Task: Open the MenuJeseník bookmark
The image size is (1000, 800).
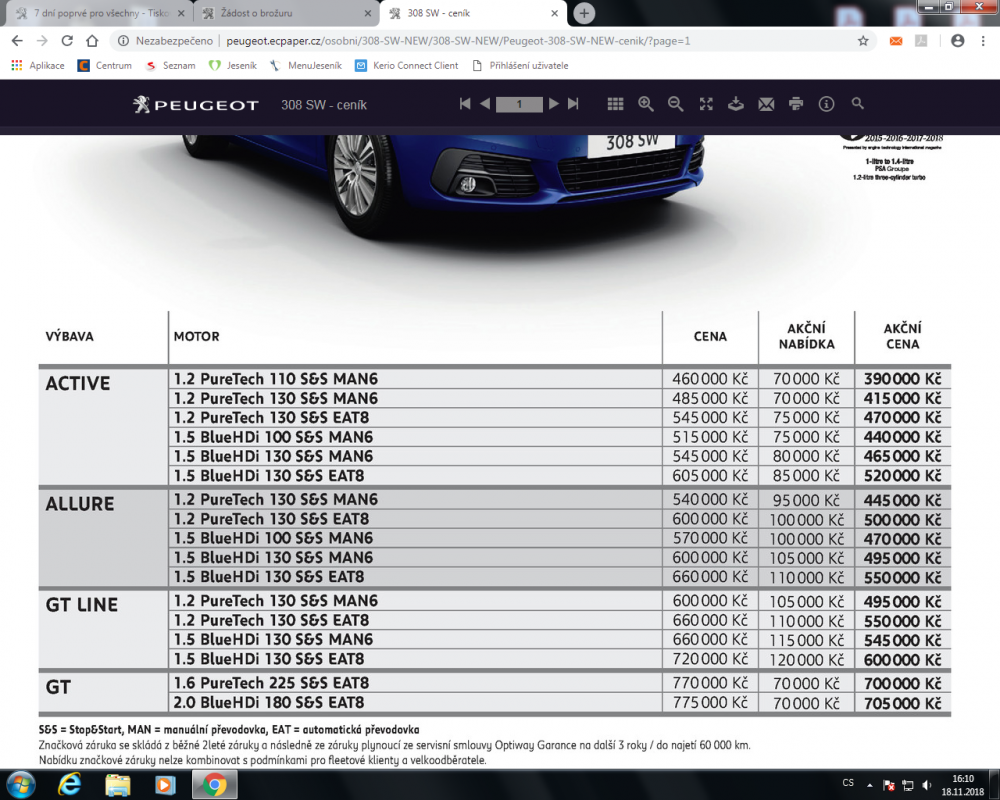Action: click(305, 66)
